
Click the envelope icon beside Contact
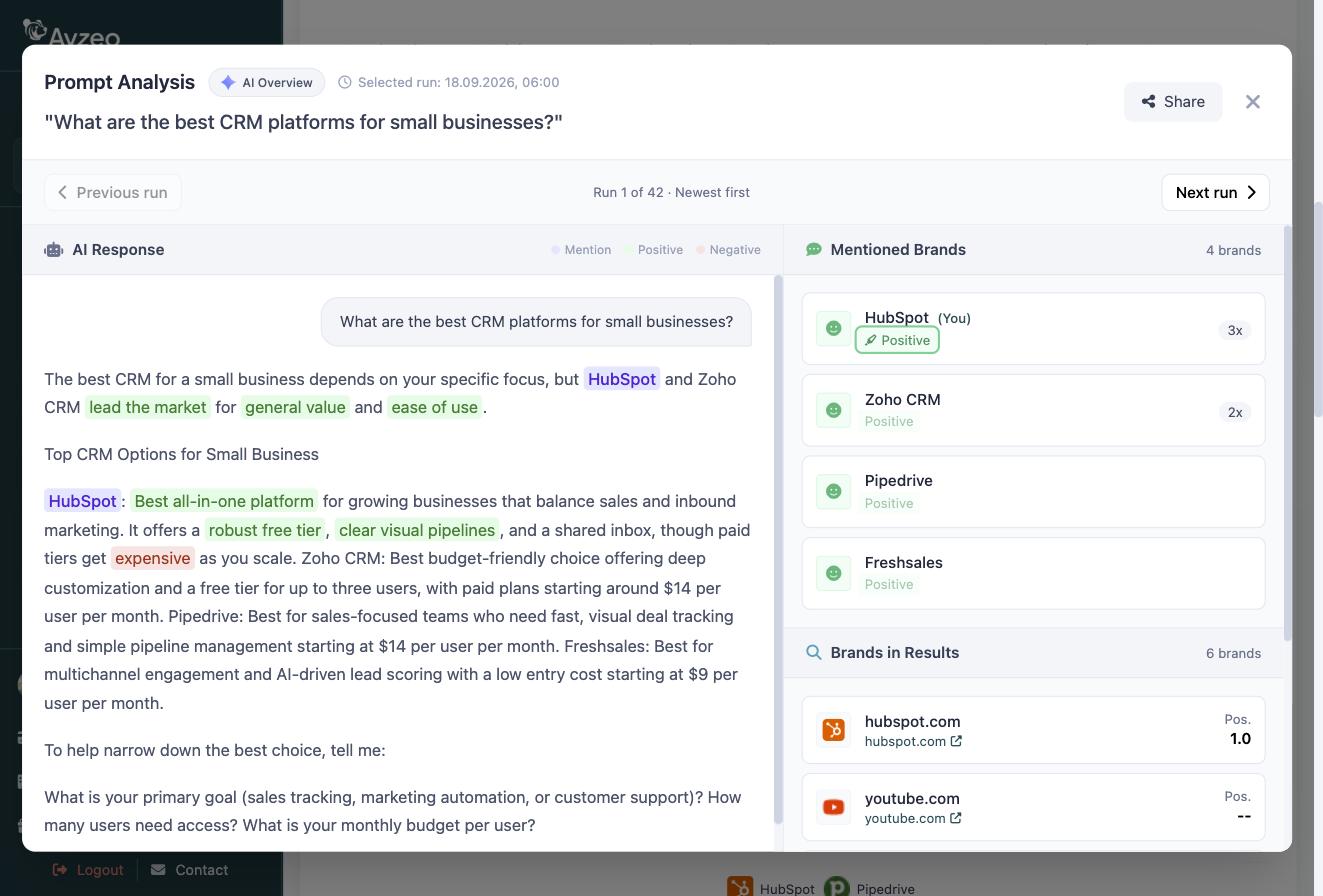[158, 870]
